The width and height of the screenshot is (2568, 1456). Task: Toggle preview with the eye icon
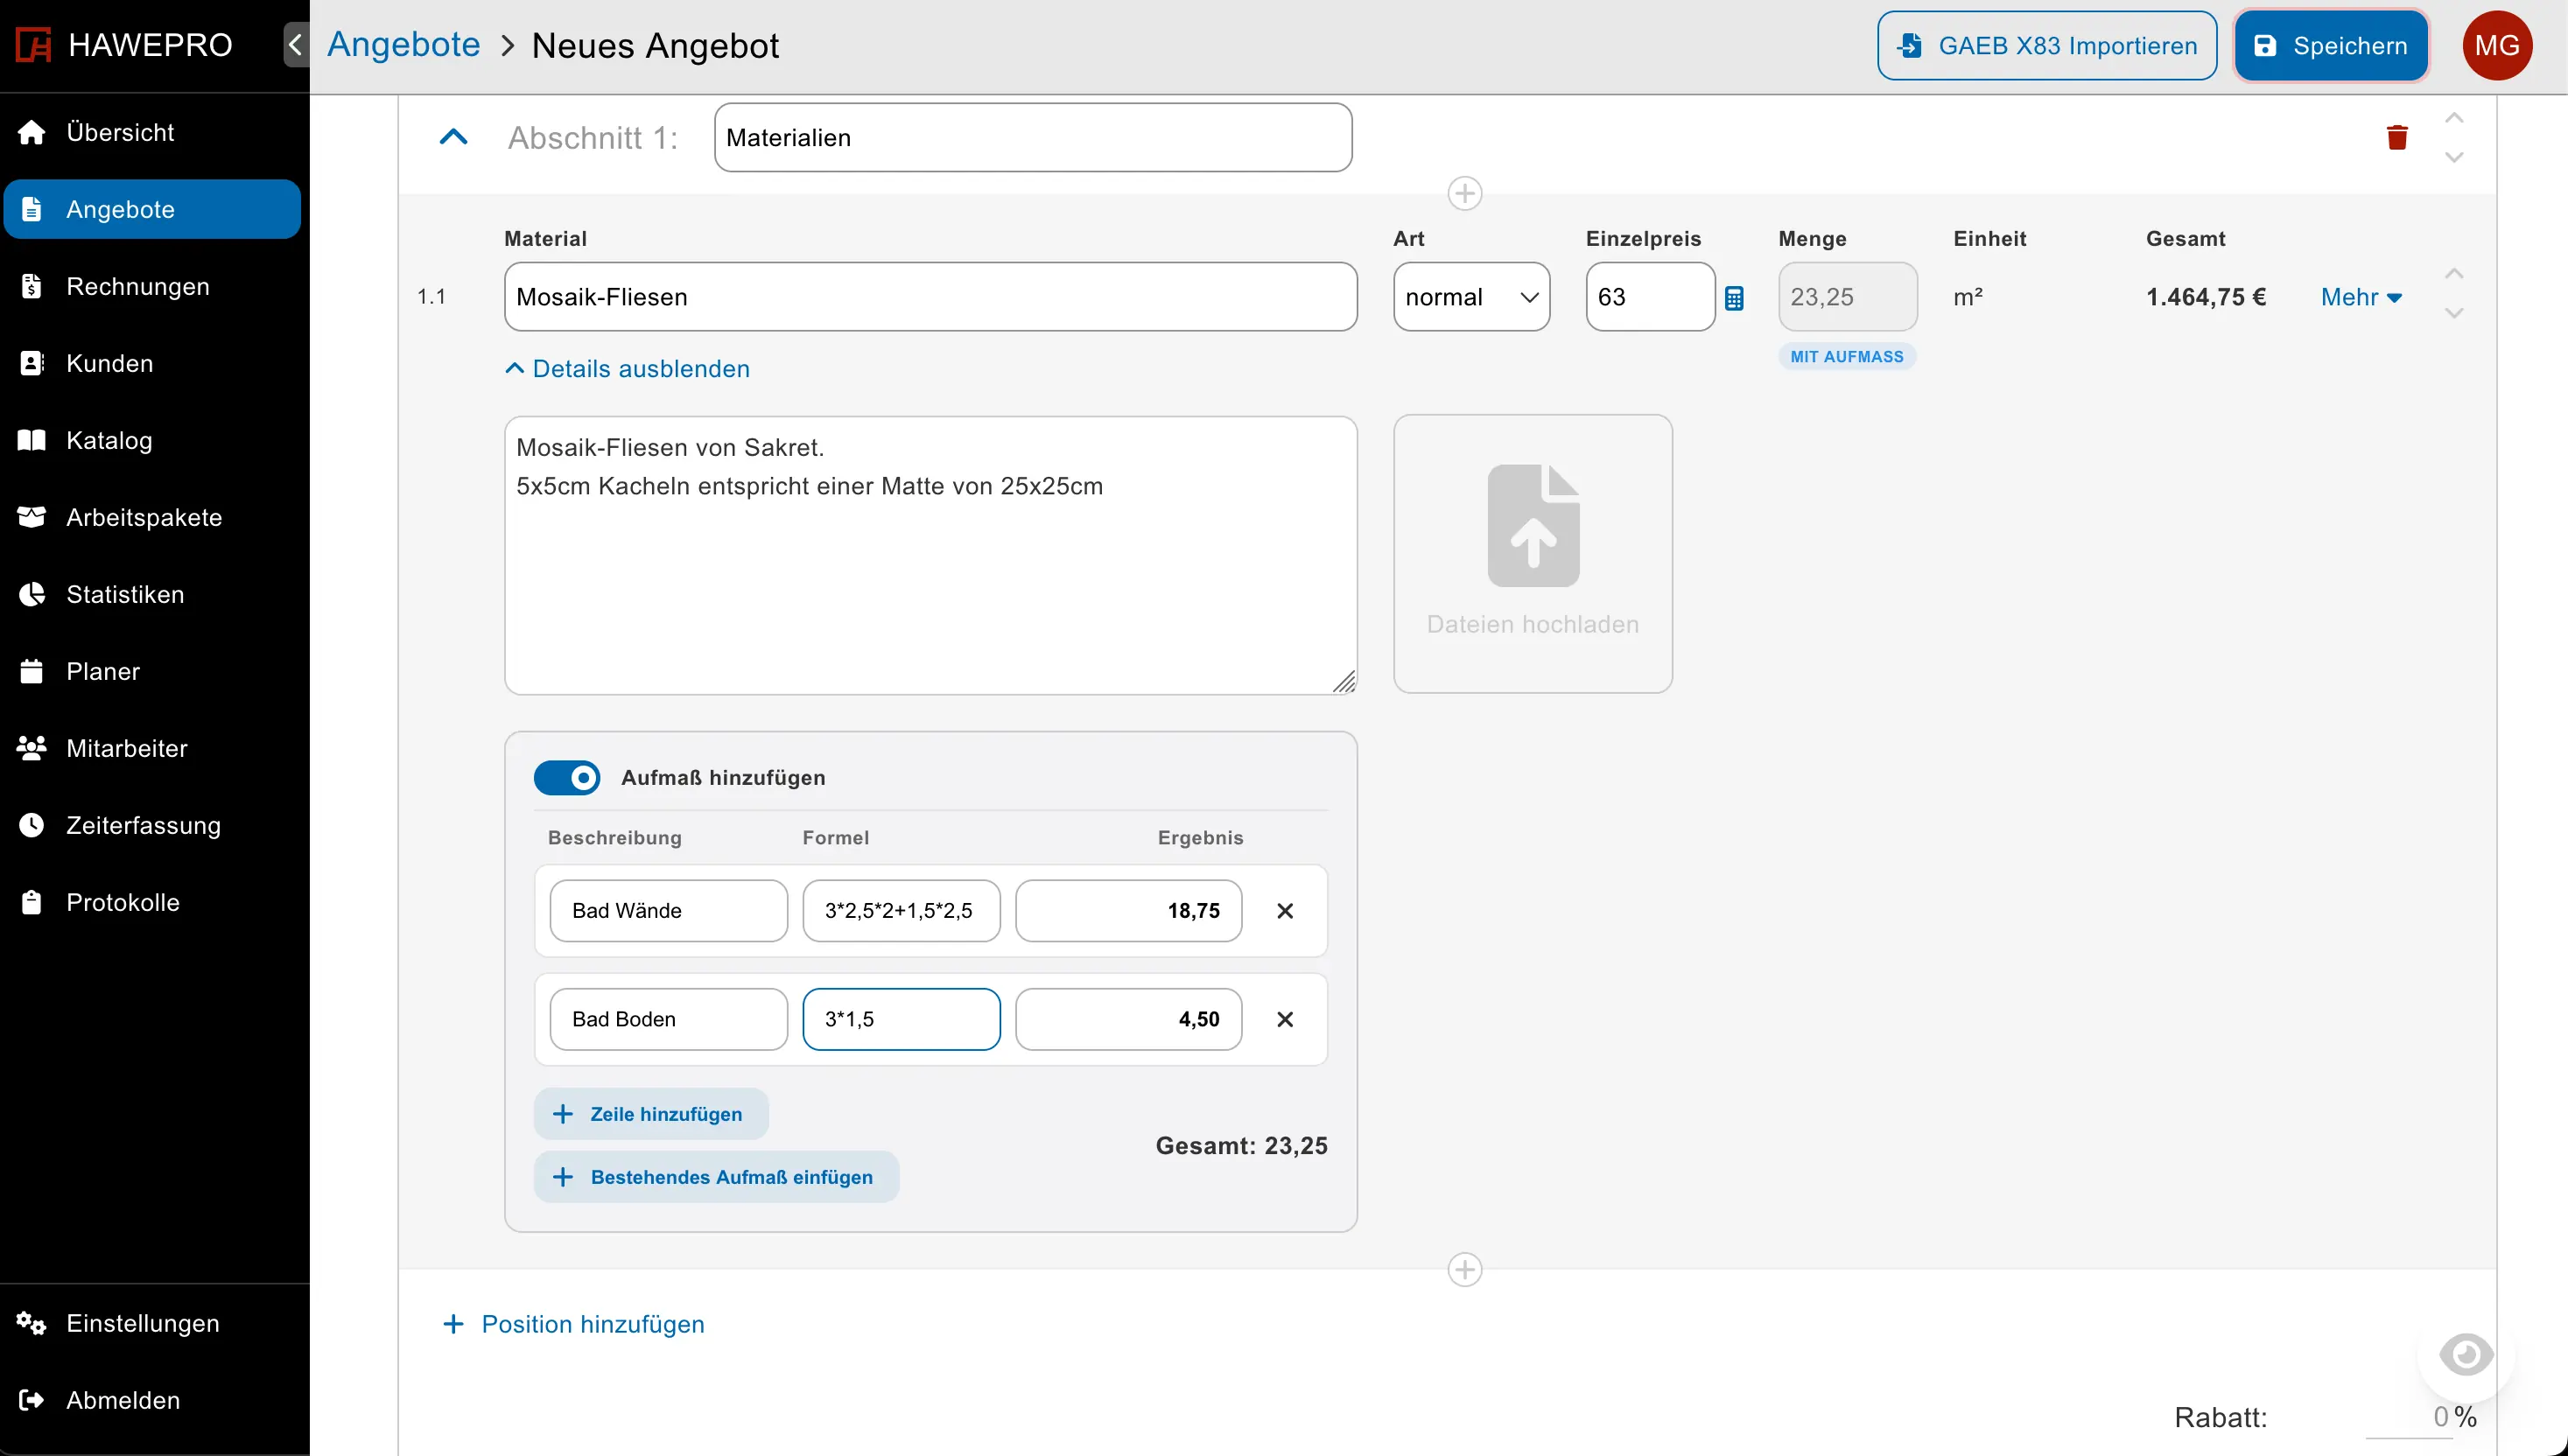(2465, 1355)
